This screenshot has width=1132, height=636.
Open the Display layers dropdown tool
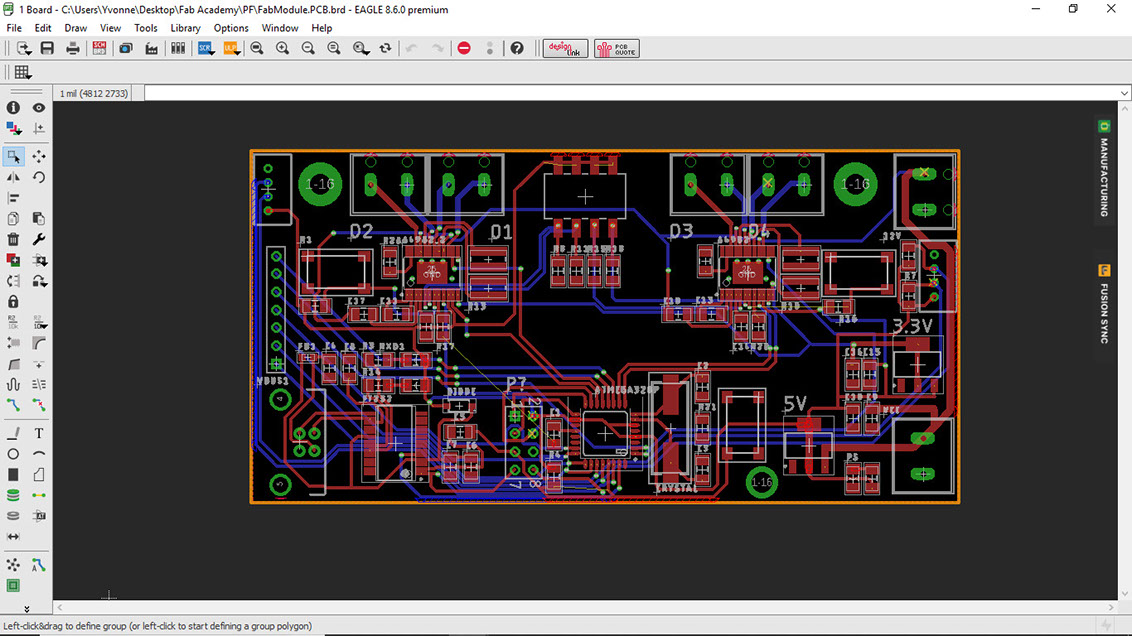[13, 128]
